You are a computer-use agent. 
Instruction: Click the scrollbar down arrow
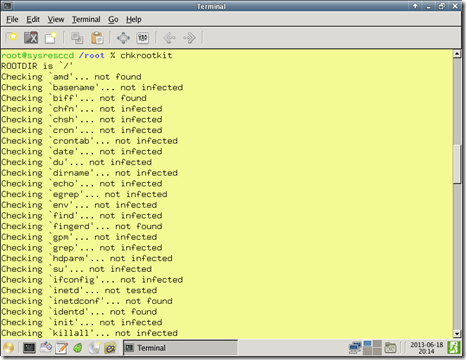pos(457,334)
